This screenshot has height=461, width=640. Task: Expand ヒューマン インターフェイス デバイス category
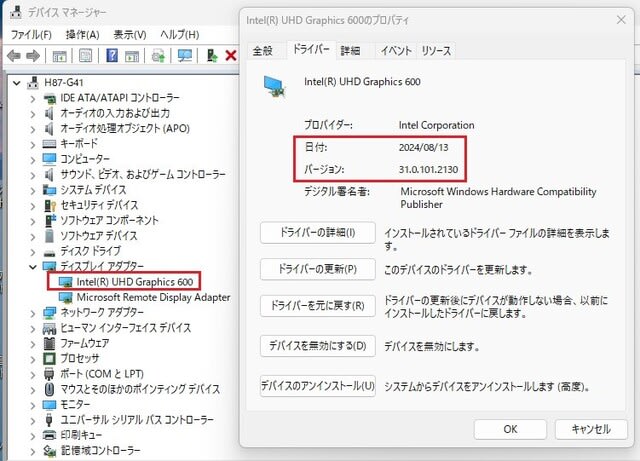pyautogui.click(x=33, y=328)
